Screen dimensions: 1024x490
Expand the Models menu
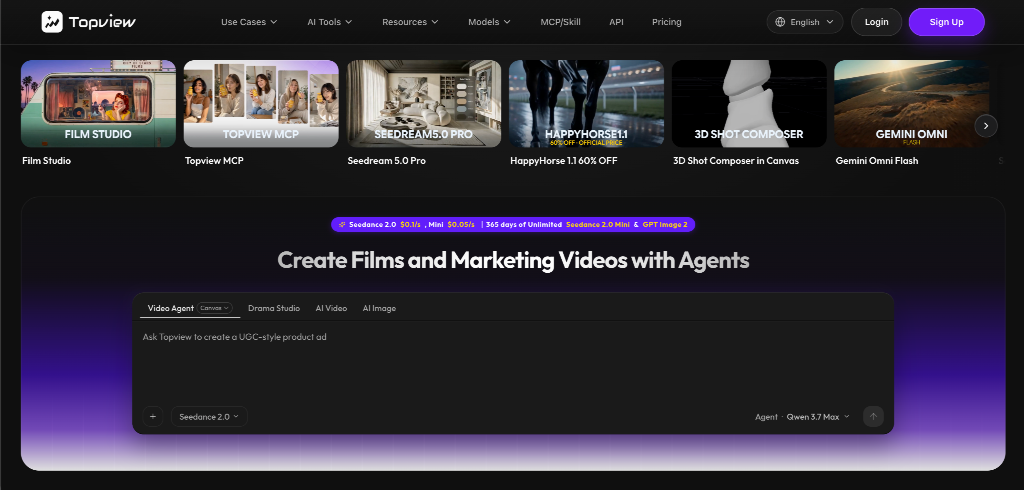pos(489,22)
